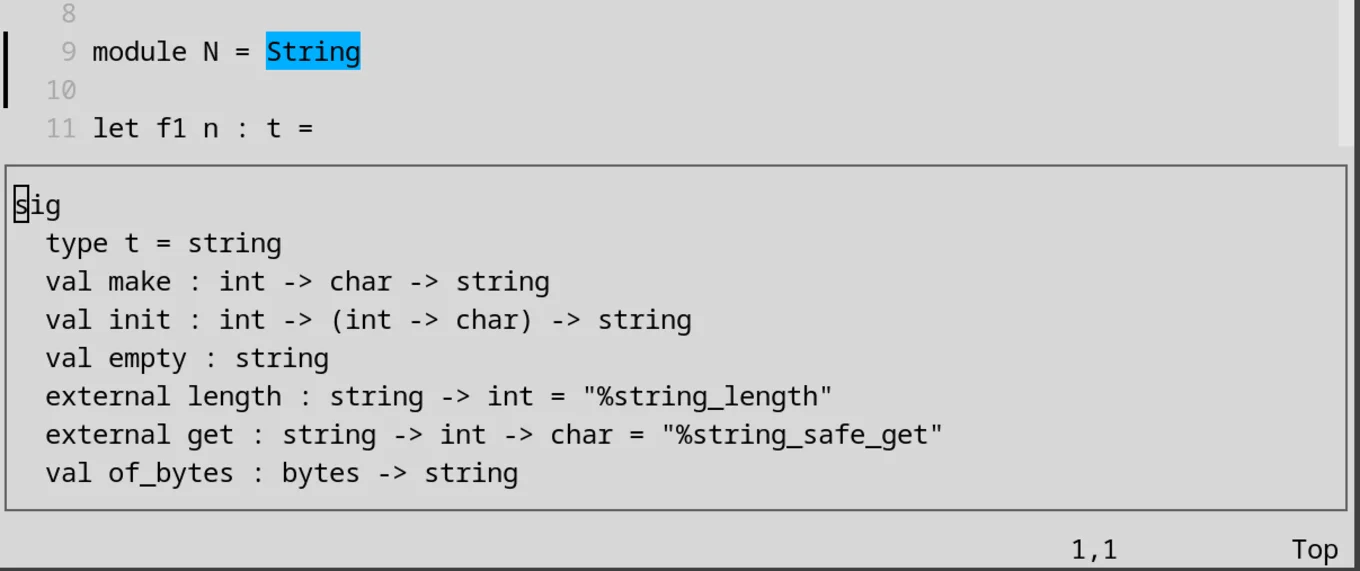The height and width of the screenshot is (571, 1360).
Task: Click line number 11 in the gutter
Action: point(61,128)
